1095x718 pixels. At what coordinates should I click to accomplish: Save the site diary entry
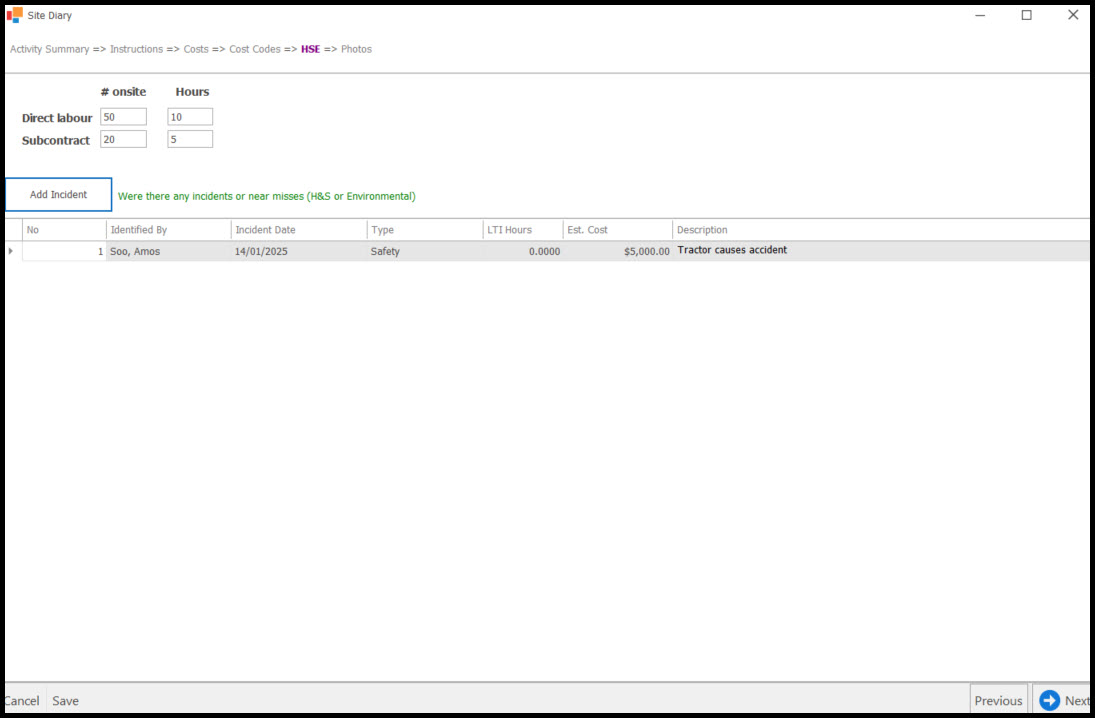click(66, 700)
